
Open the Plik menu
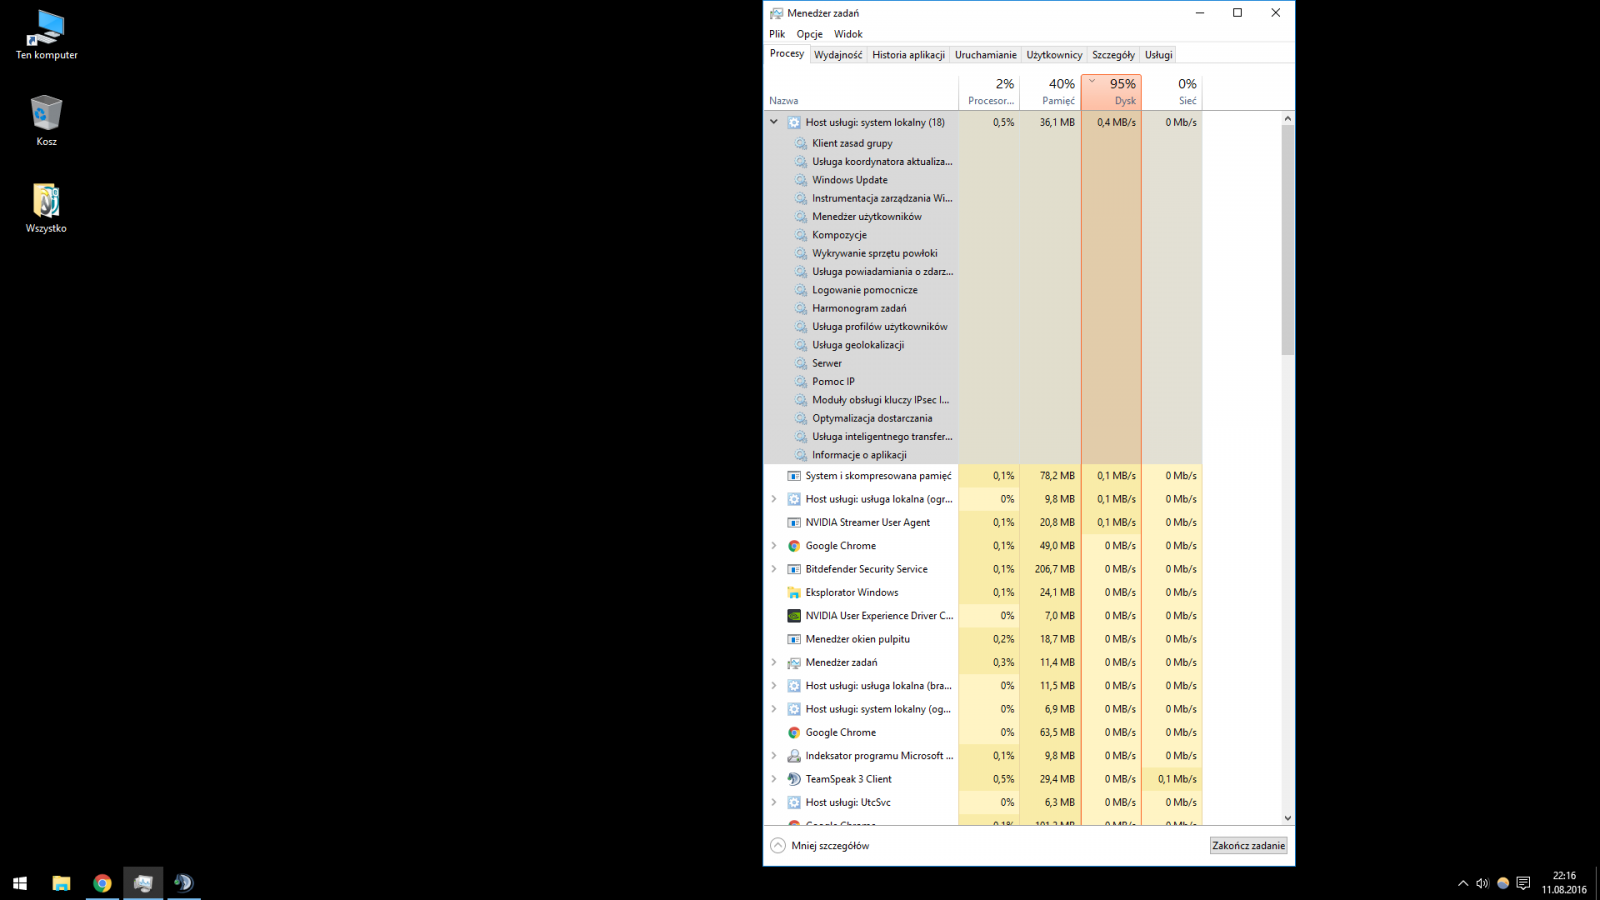pyautogui.click(x=777, y=34)
